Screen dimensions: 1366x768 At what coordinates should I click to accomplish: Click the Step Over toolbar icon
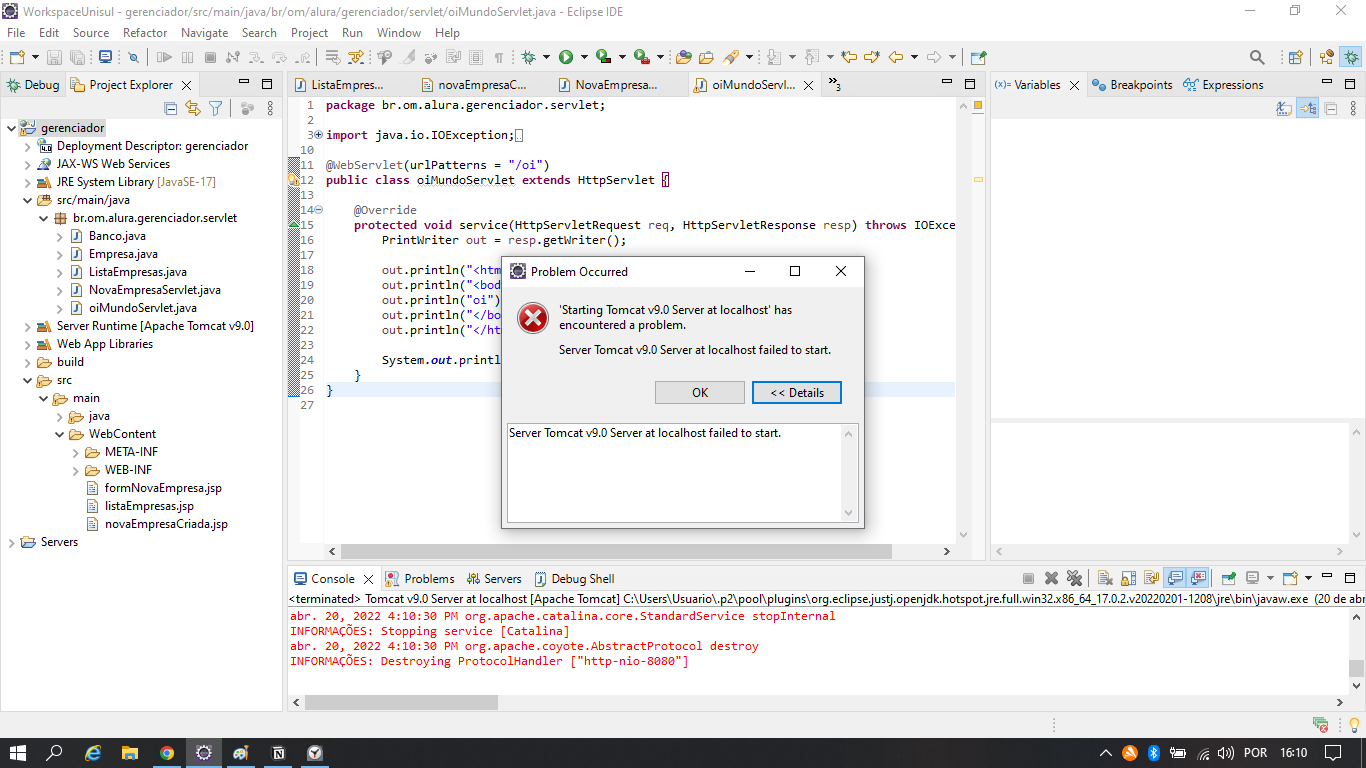pyautogui.click(x=279, y=57)
